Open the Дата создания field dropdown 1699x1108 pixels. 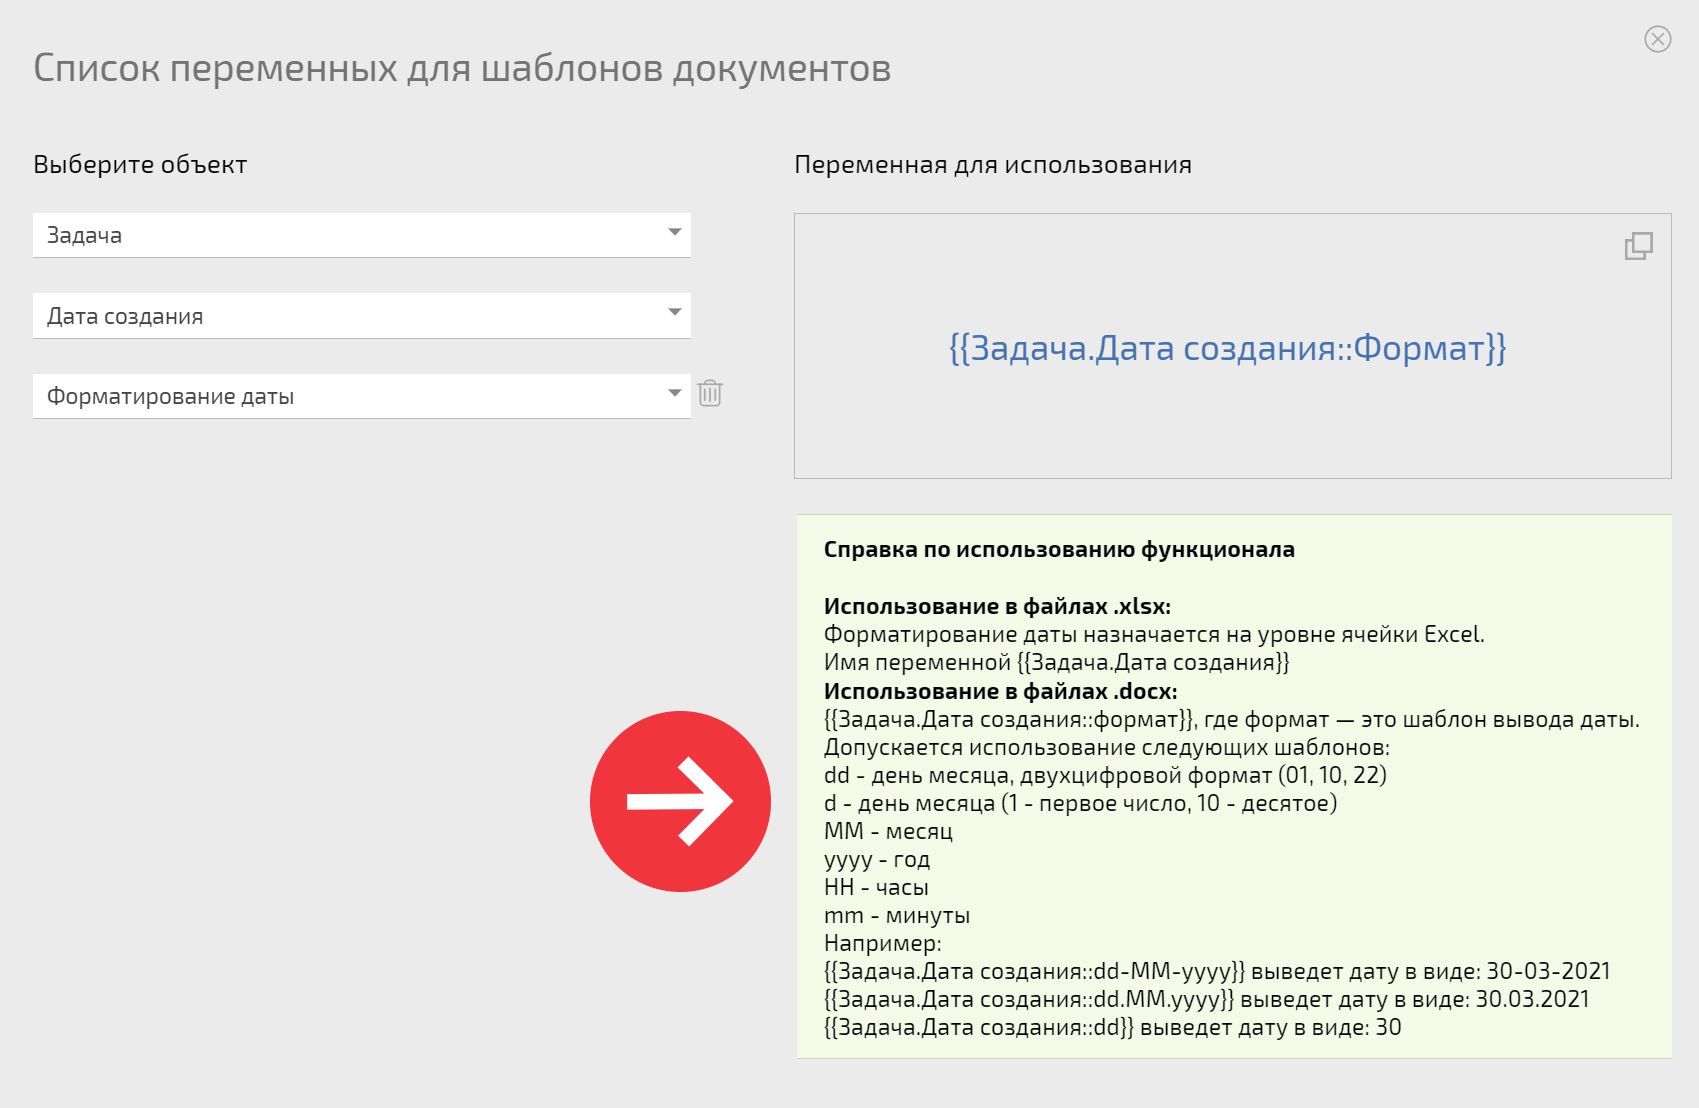pos(362,316)
